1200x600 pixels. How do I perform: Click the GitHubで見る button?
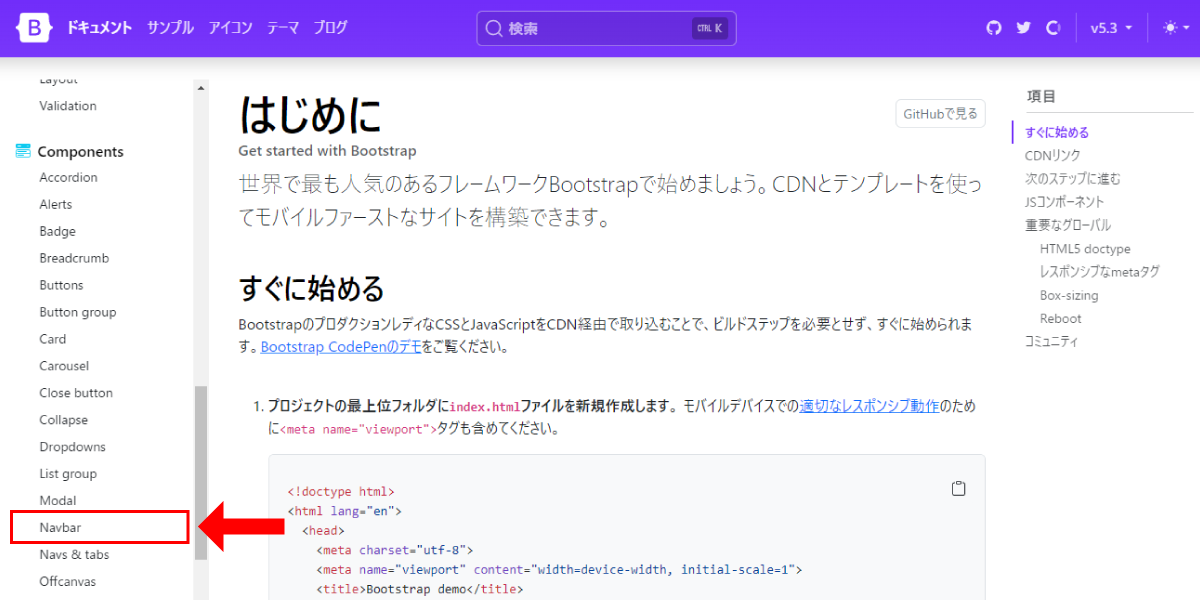click(x=940, y=114)
